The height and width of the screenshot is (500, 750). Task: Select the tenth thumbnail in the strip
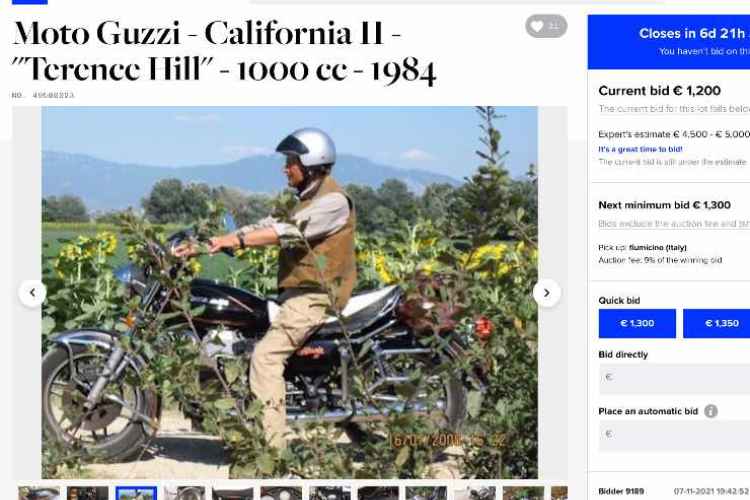click(x=475, y=493)
